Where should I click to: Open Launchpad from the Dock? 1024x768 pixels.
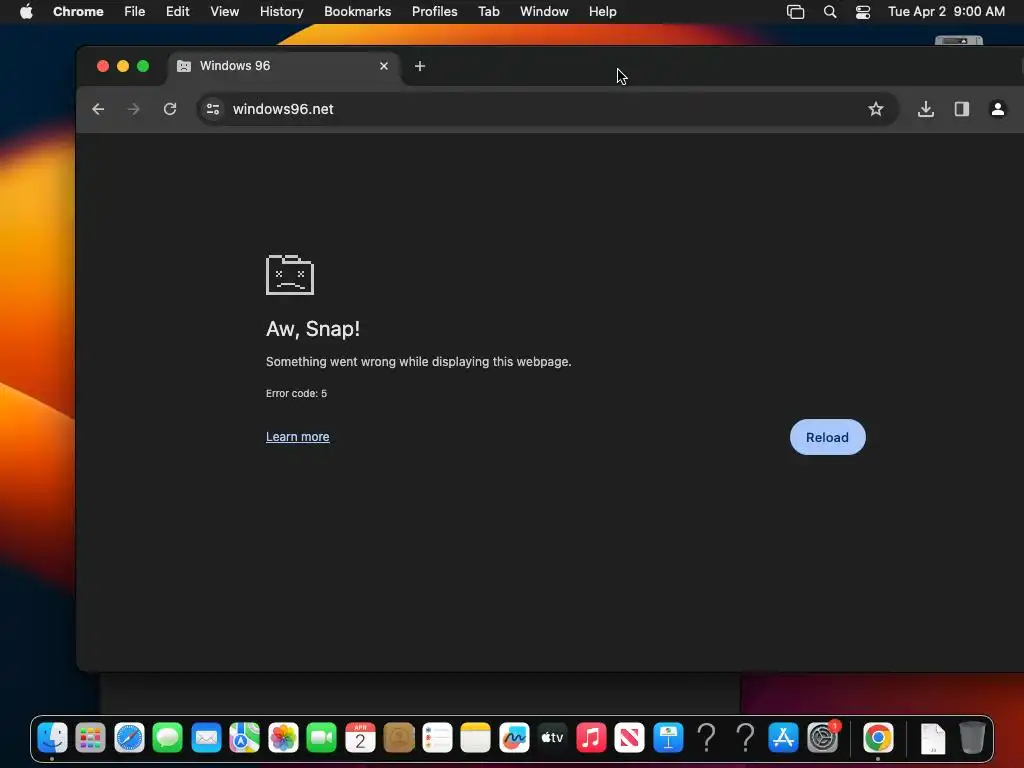click(90, 738)
